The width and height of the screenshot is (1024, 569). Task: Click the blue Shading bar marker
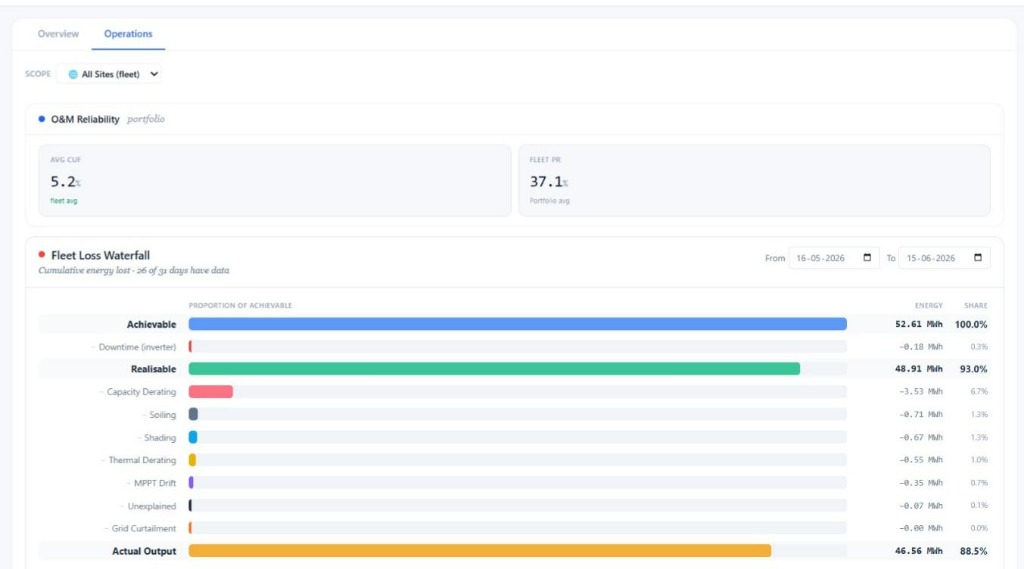193,437
